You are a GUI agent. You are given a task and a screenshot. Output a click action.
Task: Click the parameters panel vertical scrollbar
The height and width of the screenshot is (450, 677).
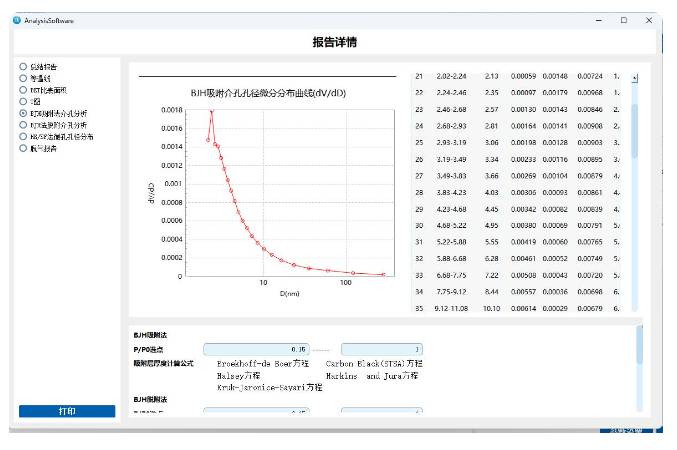[639, 344]
